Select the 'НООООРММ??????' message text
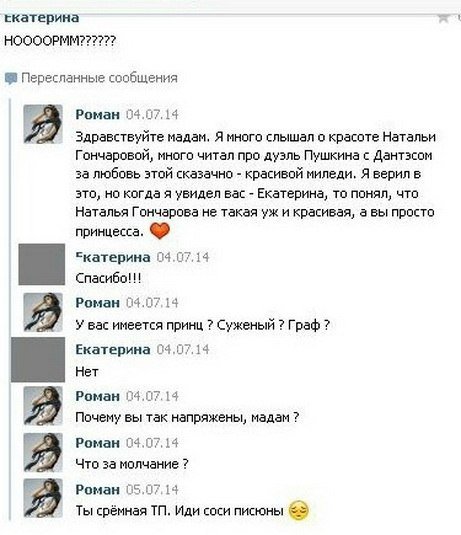461x535 pixels. tap(60, 41)
